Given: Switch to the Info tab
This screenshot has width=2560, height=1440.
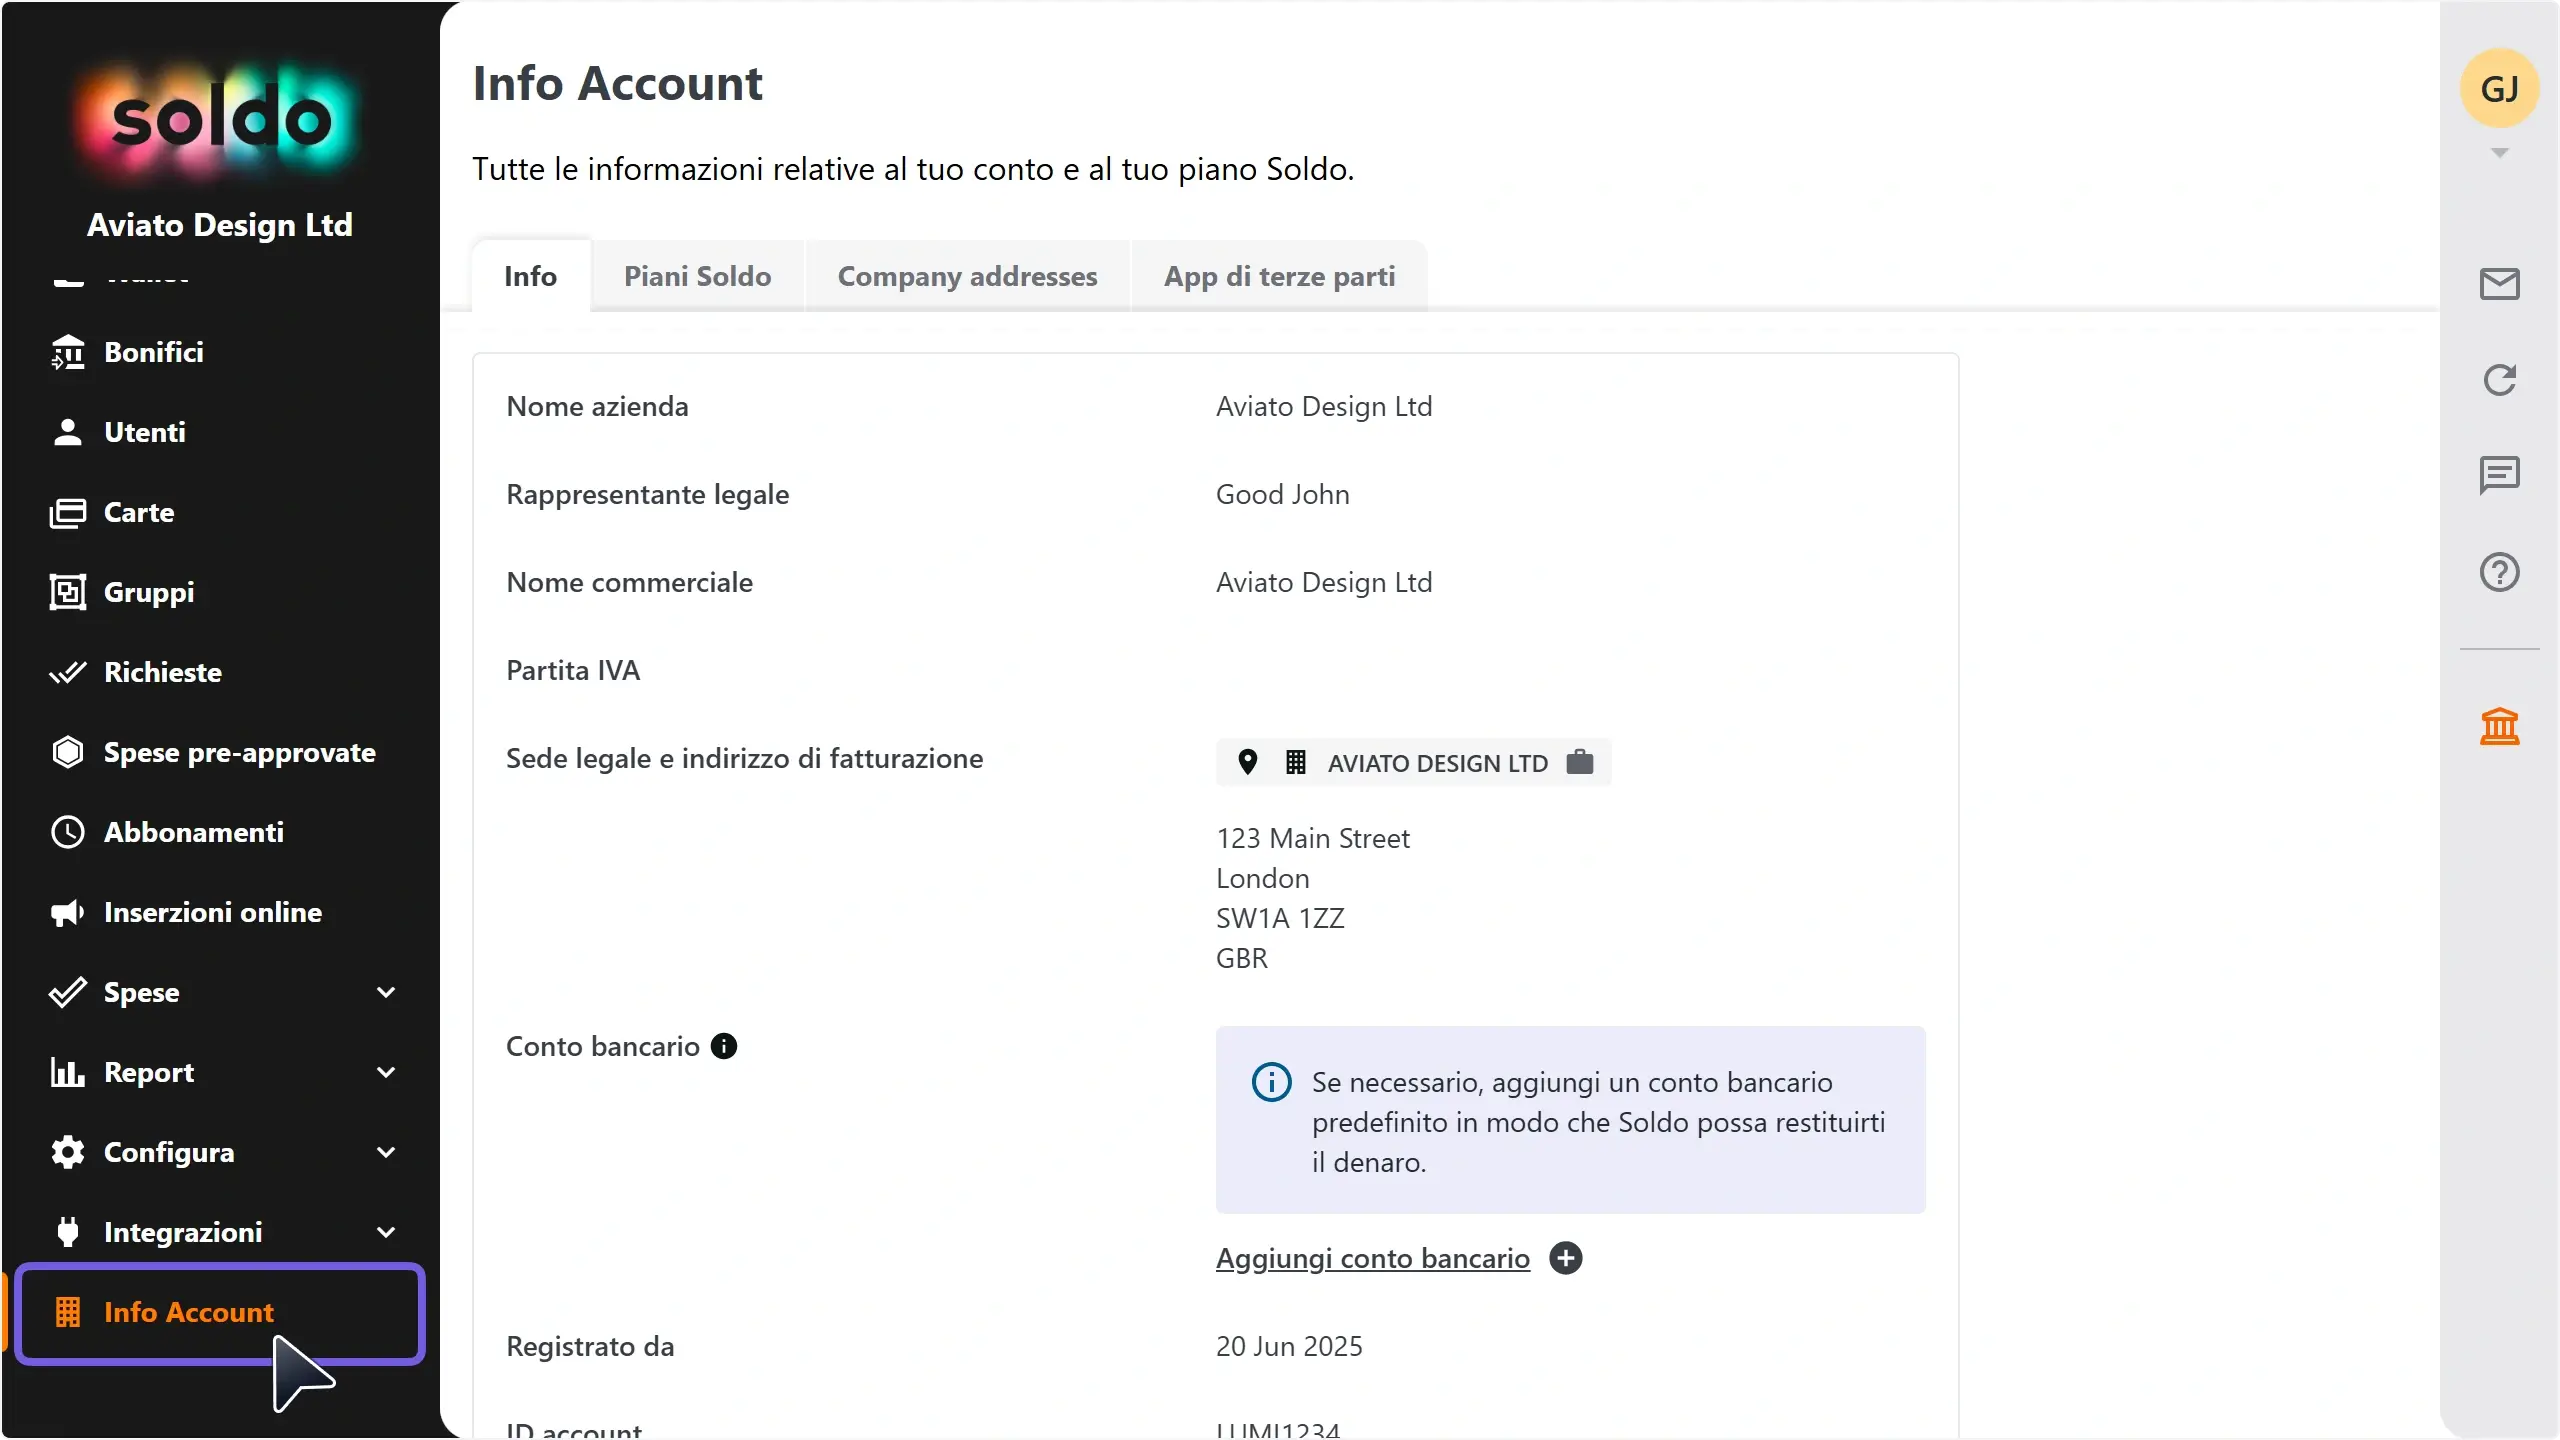Looking at the screenshot, I should click(x=531, y=276).
